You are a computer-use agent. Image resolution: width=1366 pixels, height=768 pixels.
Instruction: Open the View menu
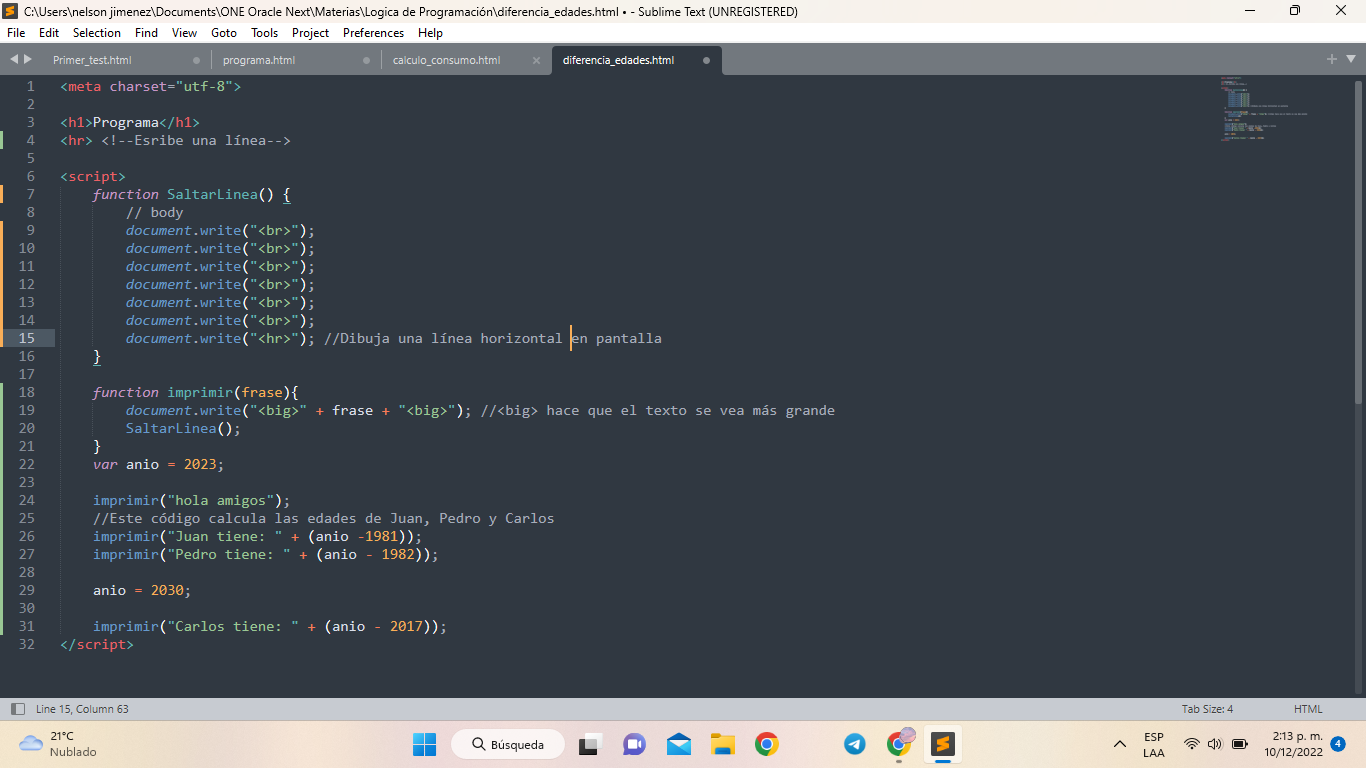pos(184,32)
